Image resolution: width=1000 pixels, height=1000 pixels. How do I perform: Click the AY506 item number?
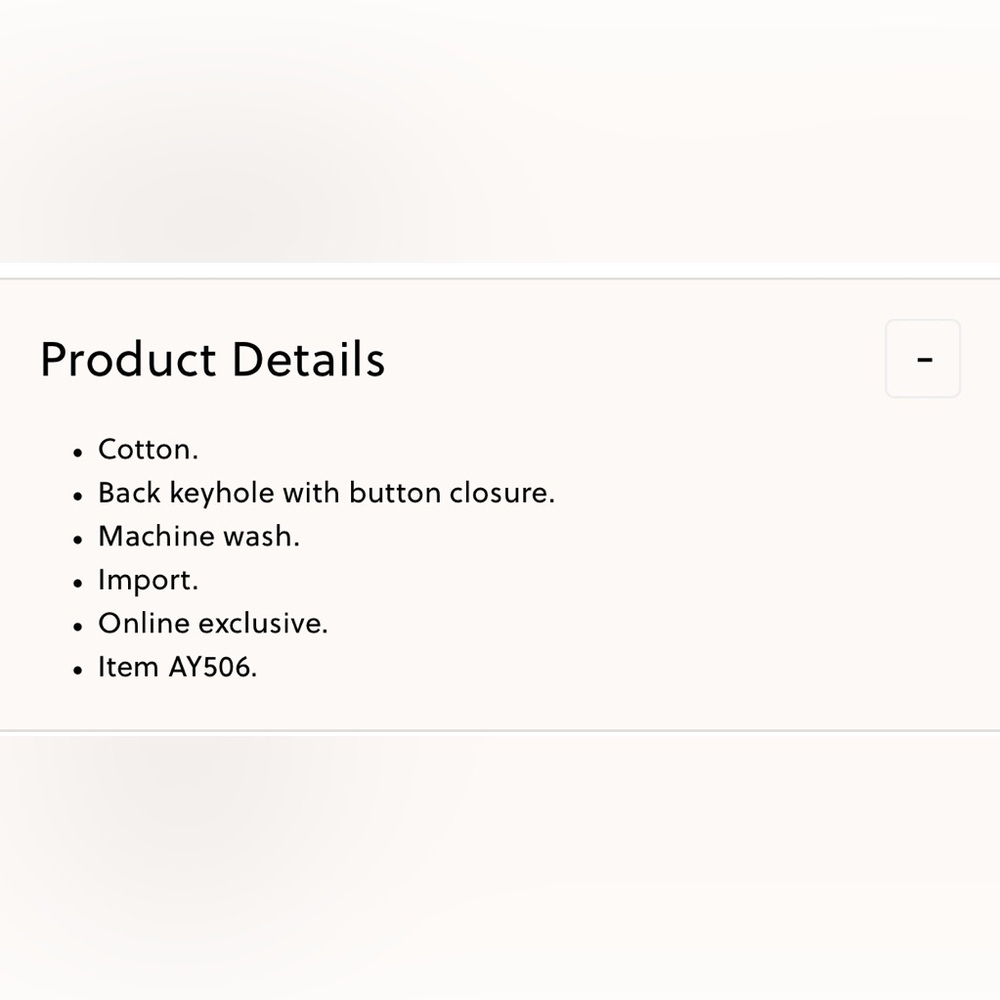[212, 667]
